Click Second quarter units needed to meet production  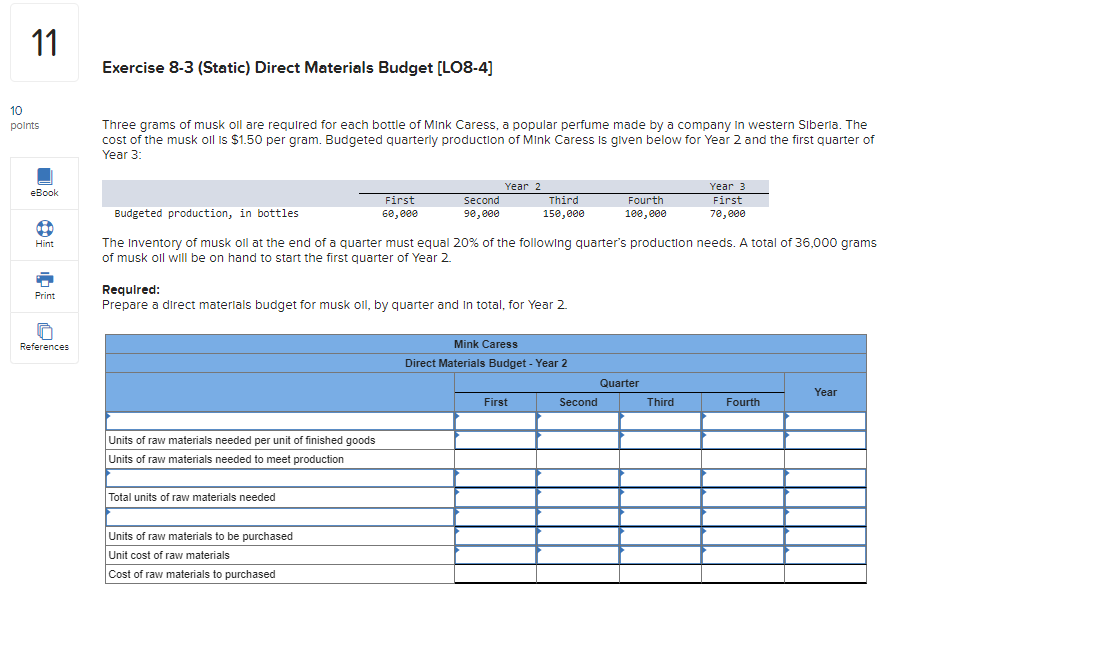pos(577,459)
